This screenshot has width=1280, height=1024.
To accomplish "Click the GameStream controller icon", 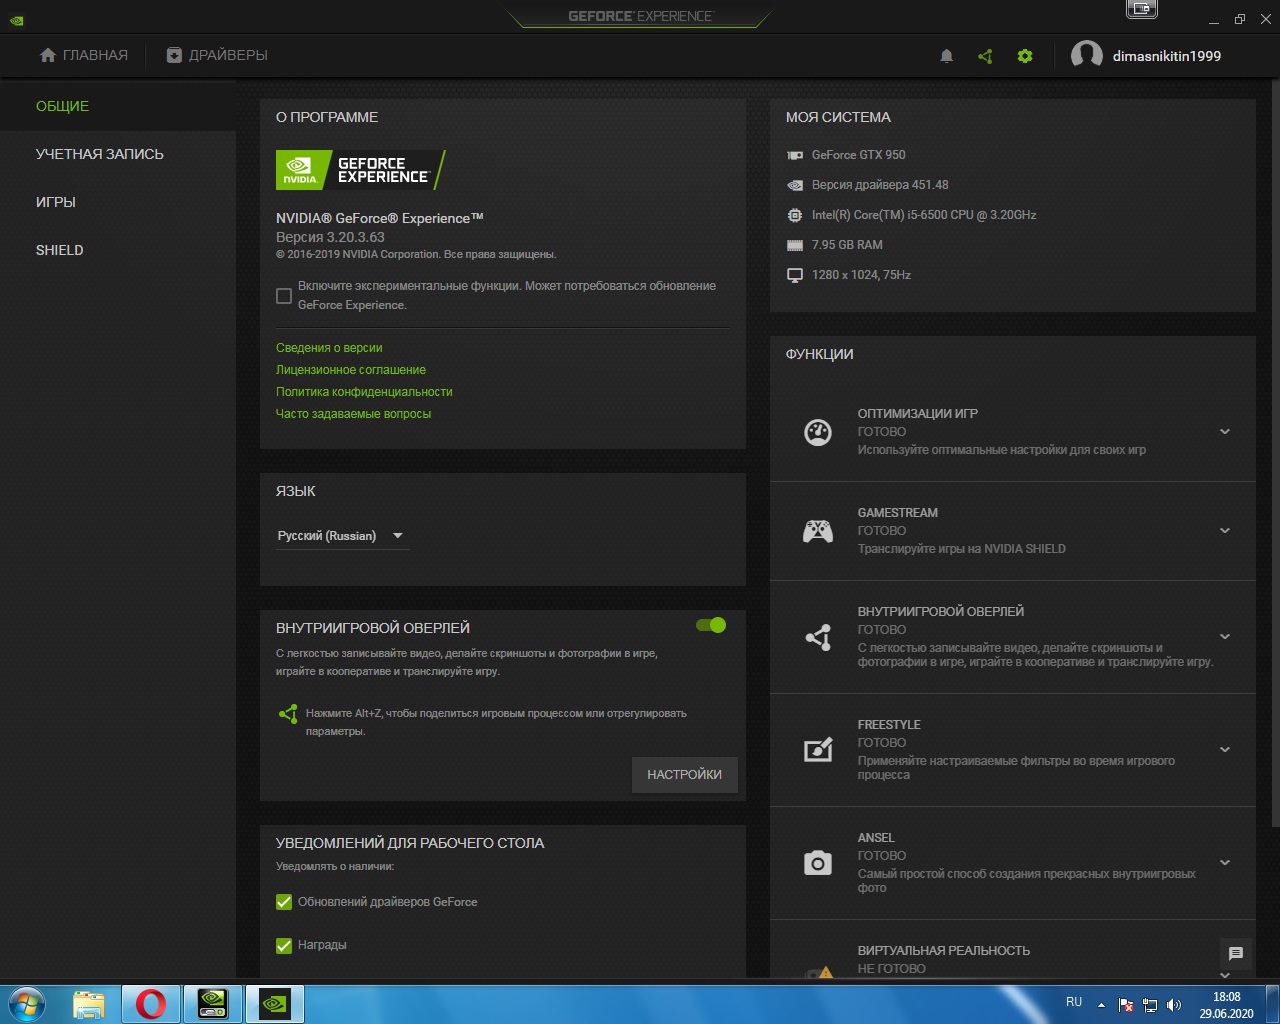I will [x=818, y=531].
